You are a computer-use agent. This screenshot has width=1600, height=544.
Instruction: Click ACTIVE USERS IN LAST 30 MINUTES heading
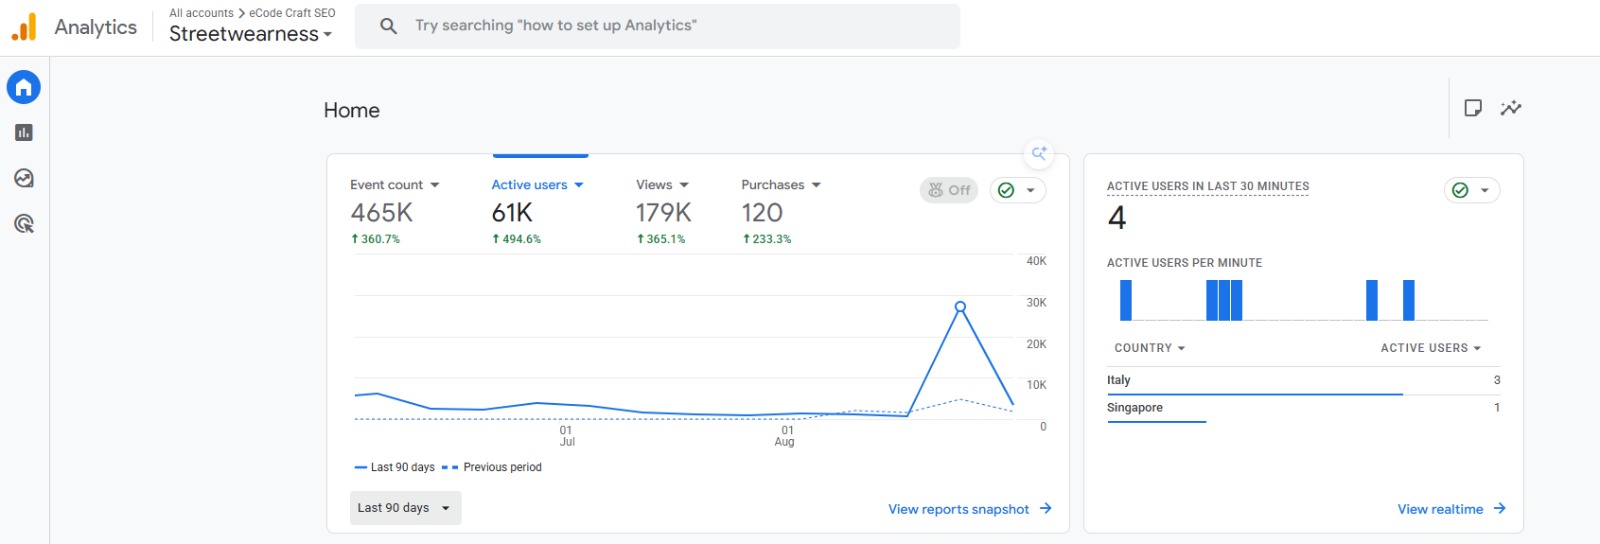1208,186
